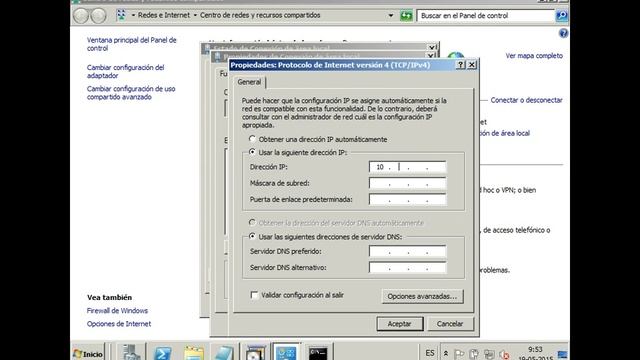
Task: Expand the Centro de redes breadcrumb arrow
Action: [x=195, y=16]
